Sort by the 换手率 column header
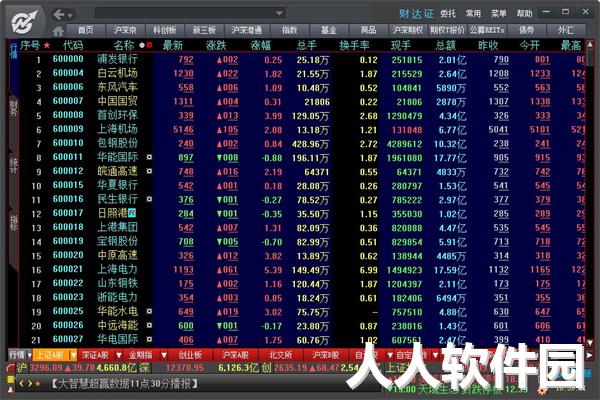Screen dimensions: 600x400 click(354, 46)
